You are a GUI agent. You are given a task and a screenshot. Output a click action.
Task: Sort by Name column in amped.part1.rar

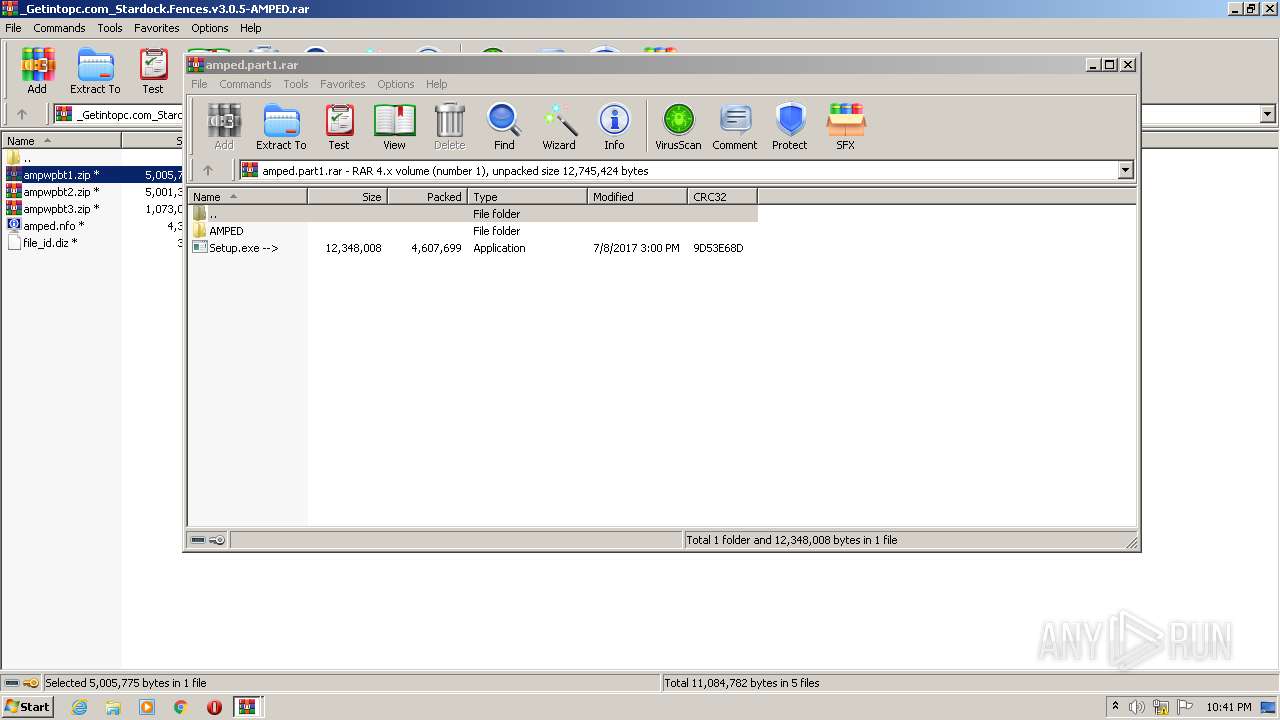pos(247,197)
